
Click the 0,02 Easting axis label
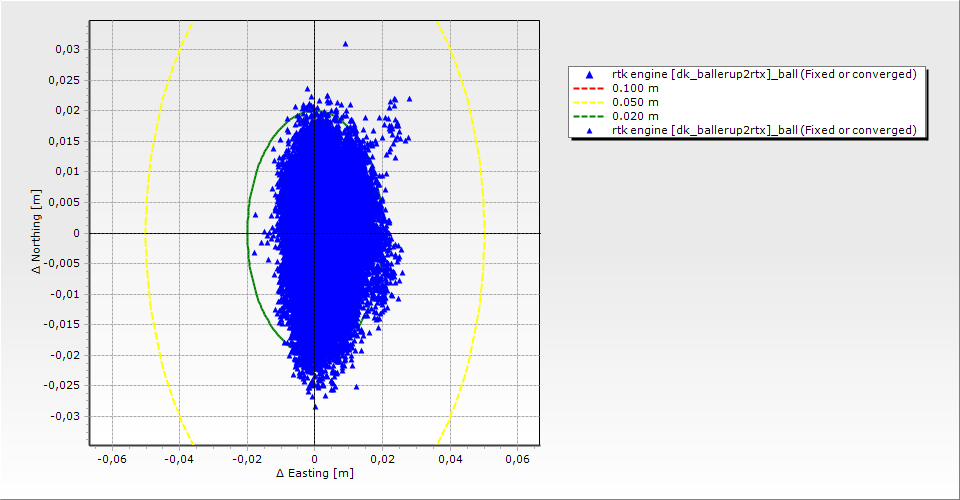click(x=383, y=459)
